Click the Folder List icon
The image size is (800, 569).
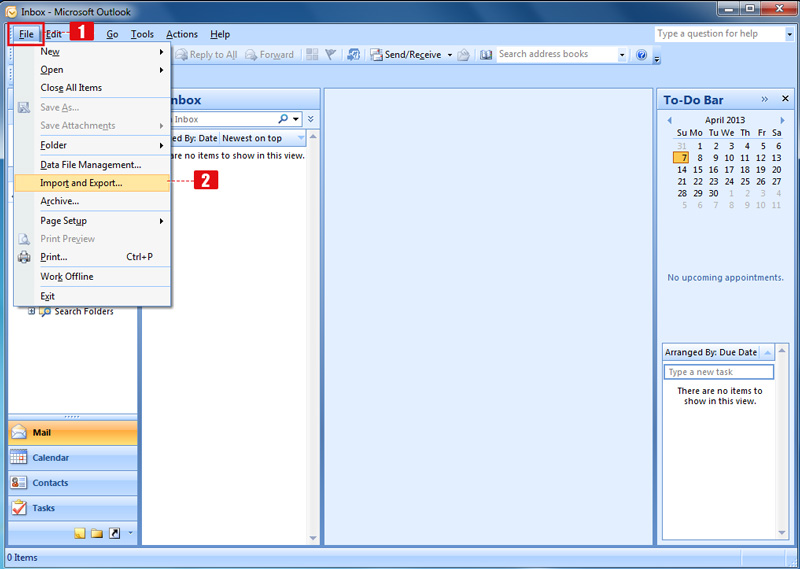pyautogui.click(x=97, y=533)
